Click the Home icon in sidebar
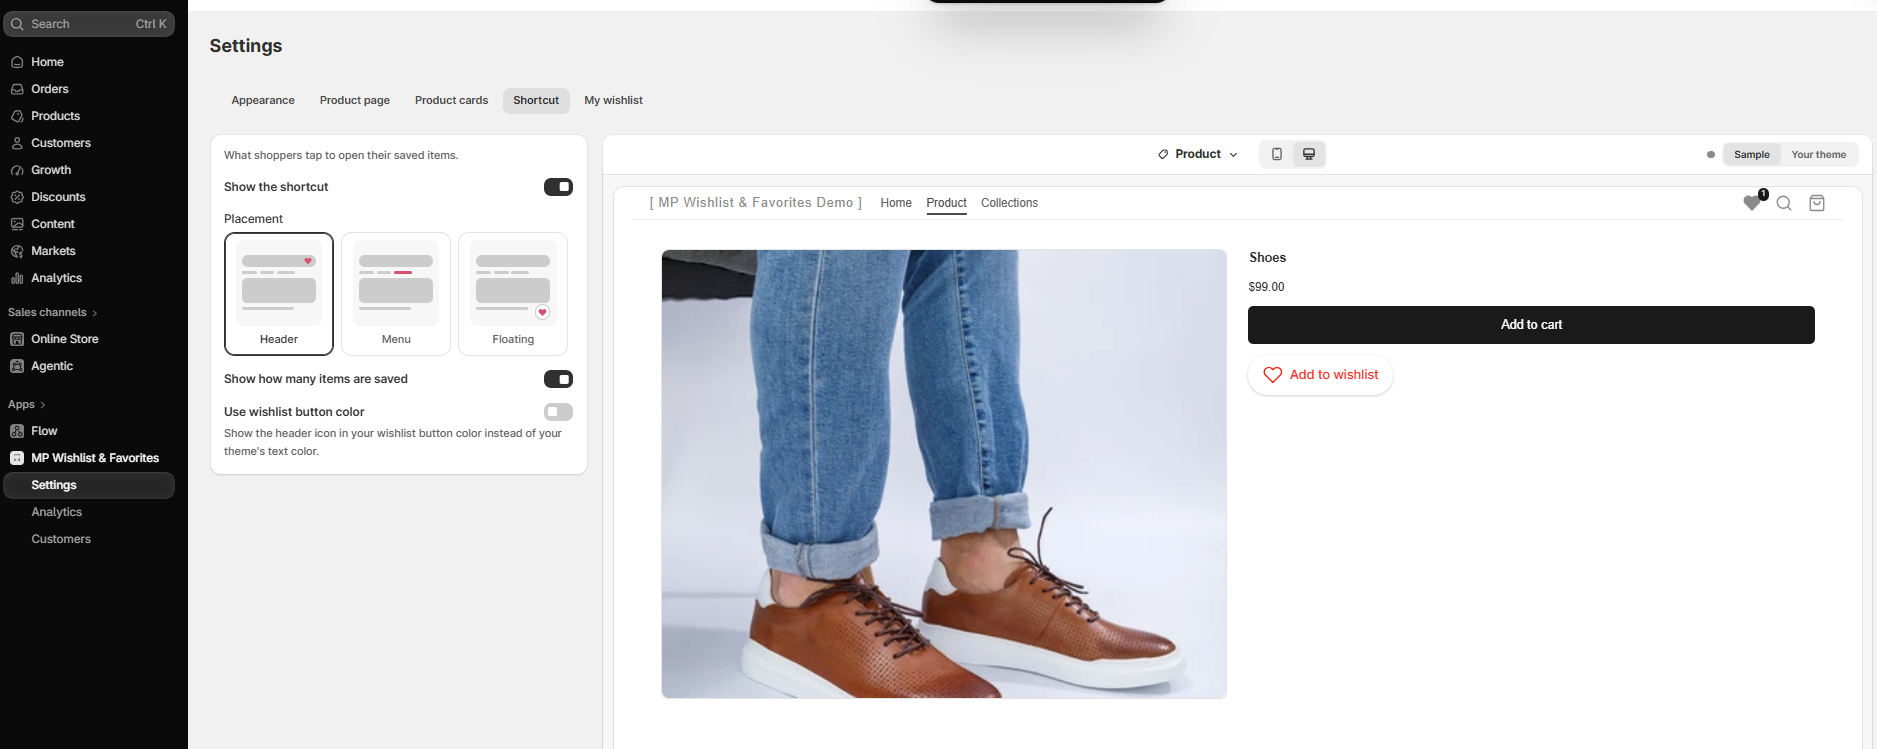The width and height of the screenshot is (1877, 749). [17, 62]
